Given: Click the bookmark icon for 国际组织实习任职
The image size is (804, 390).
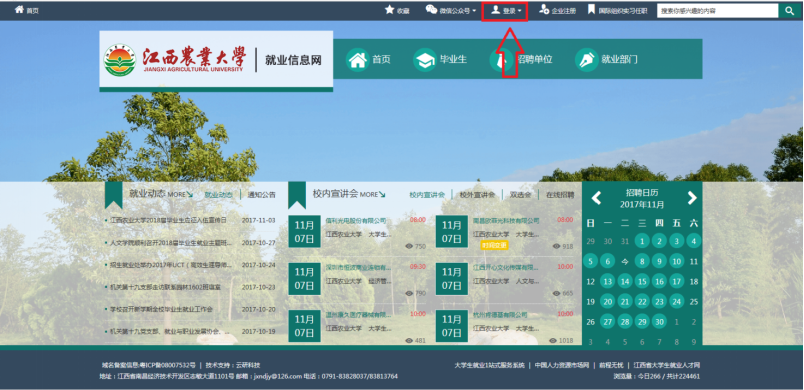Looking at the screenshot, I should [591, 10].
